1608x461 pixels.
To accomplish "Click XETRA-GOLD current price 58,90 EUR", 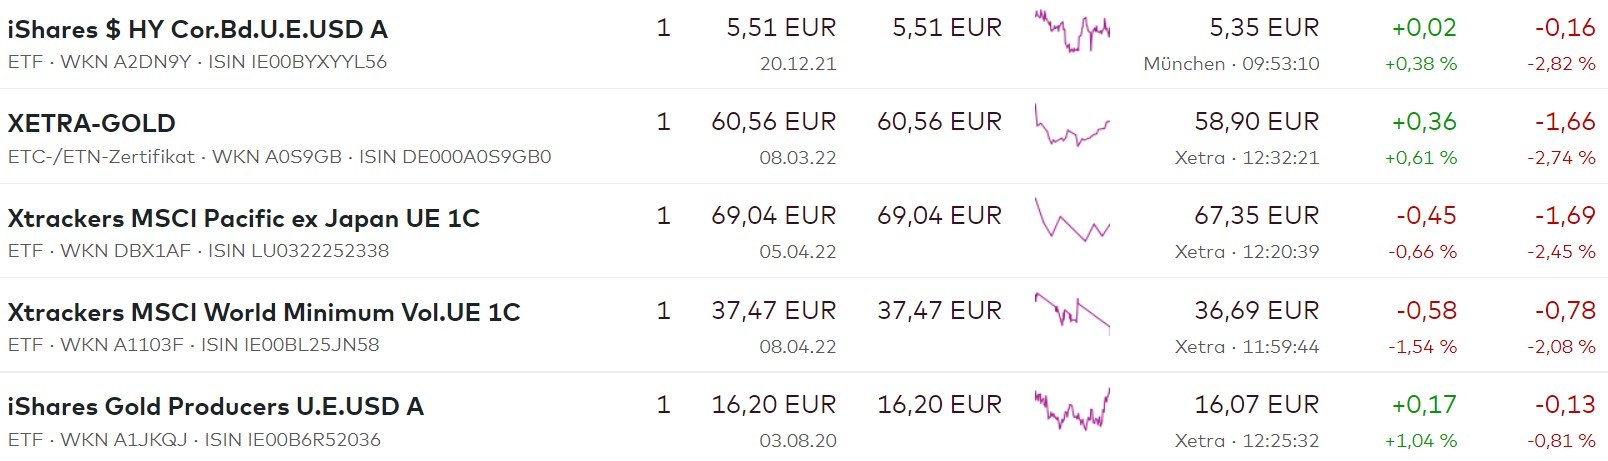I will pos(1256,122).
